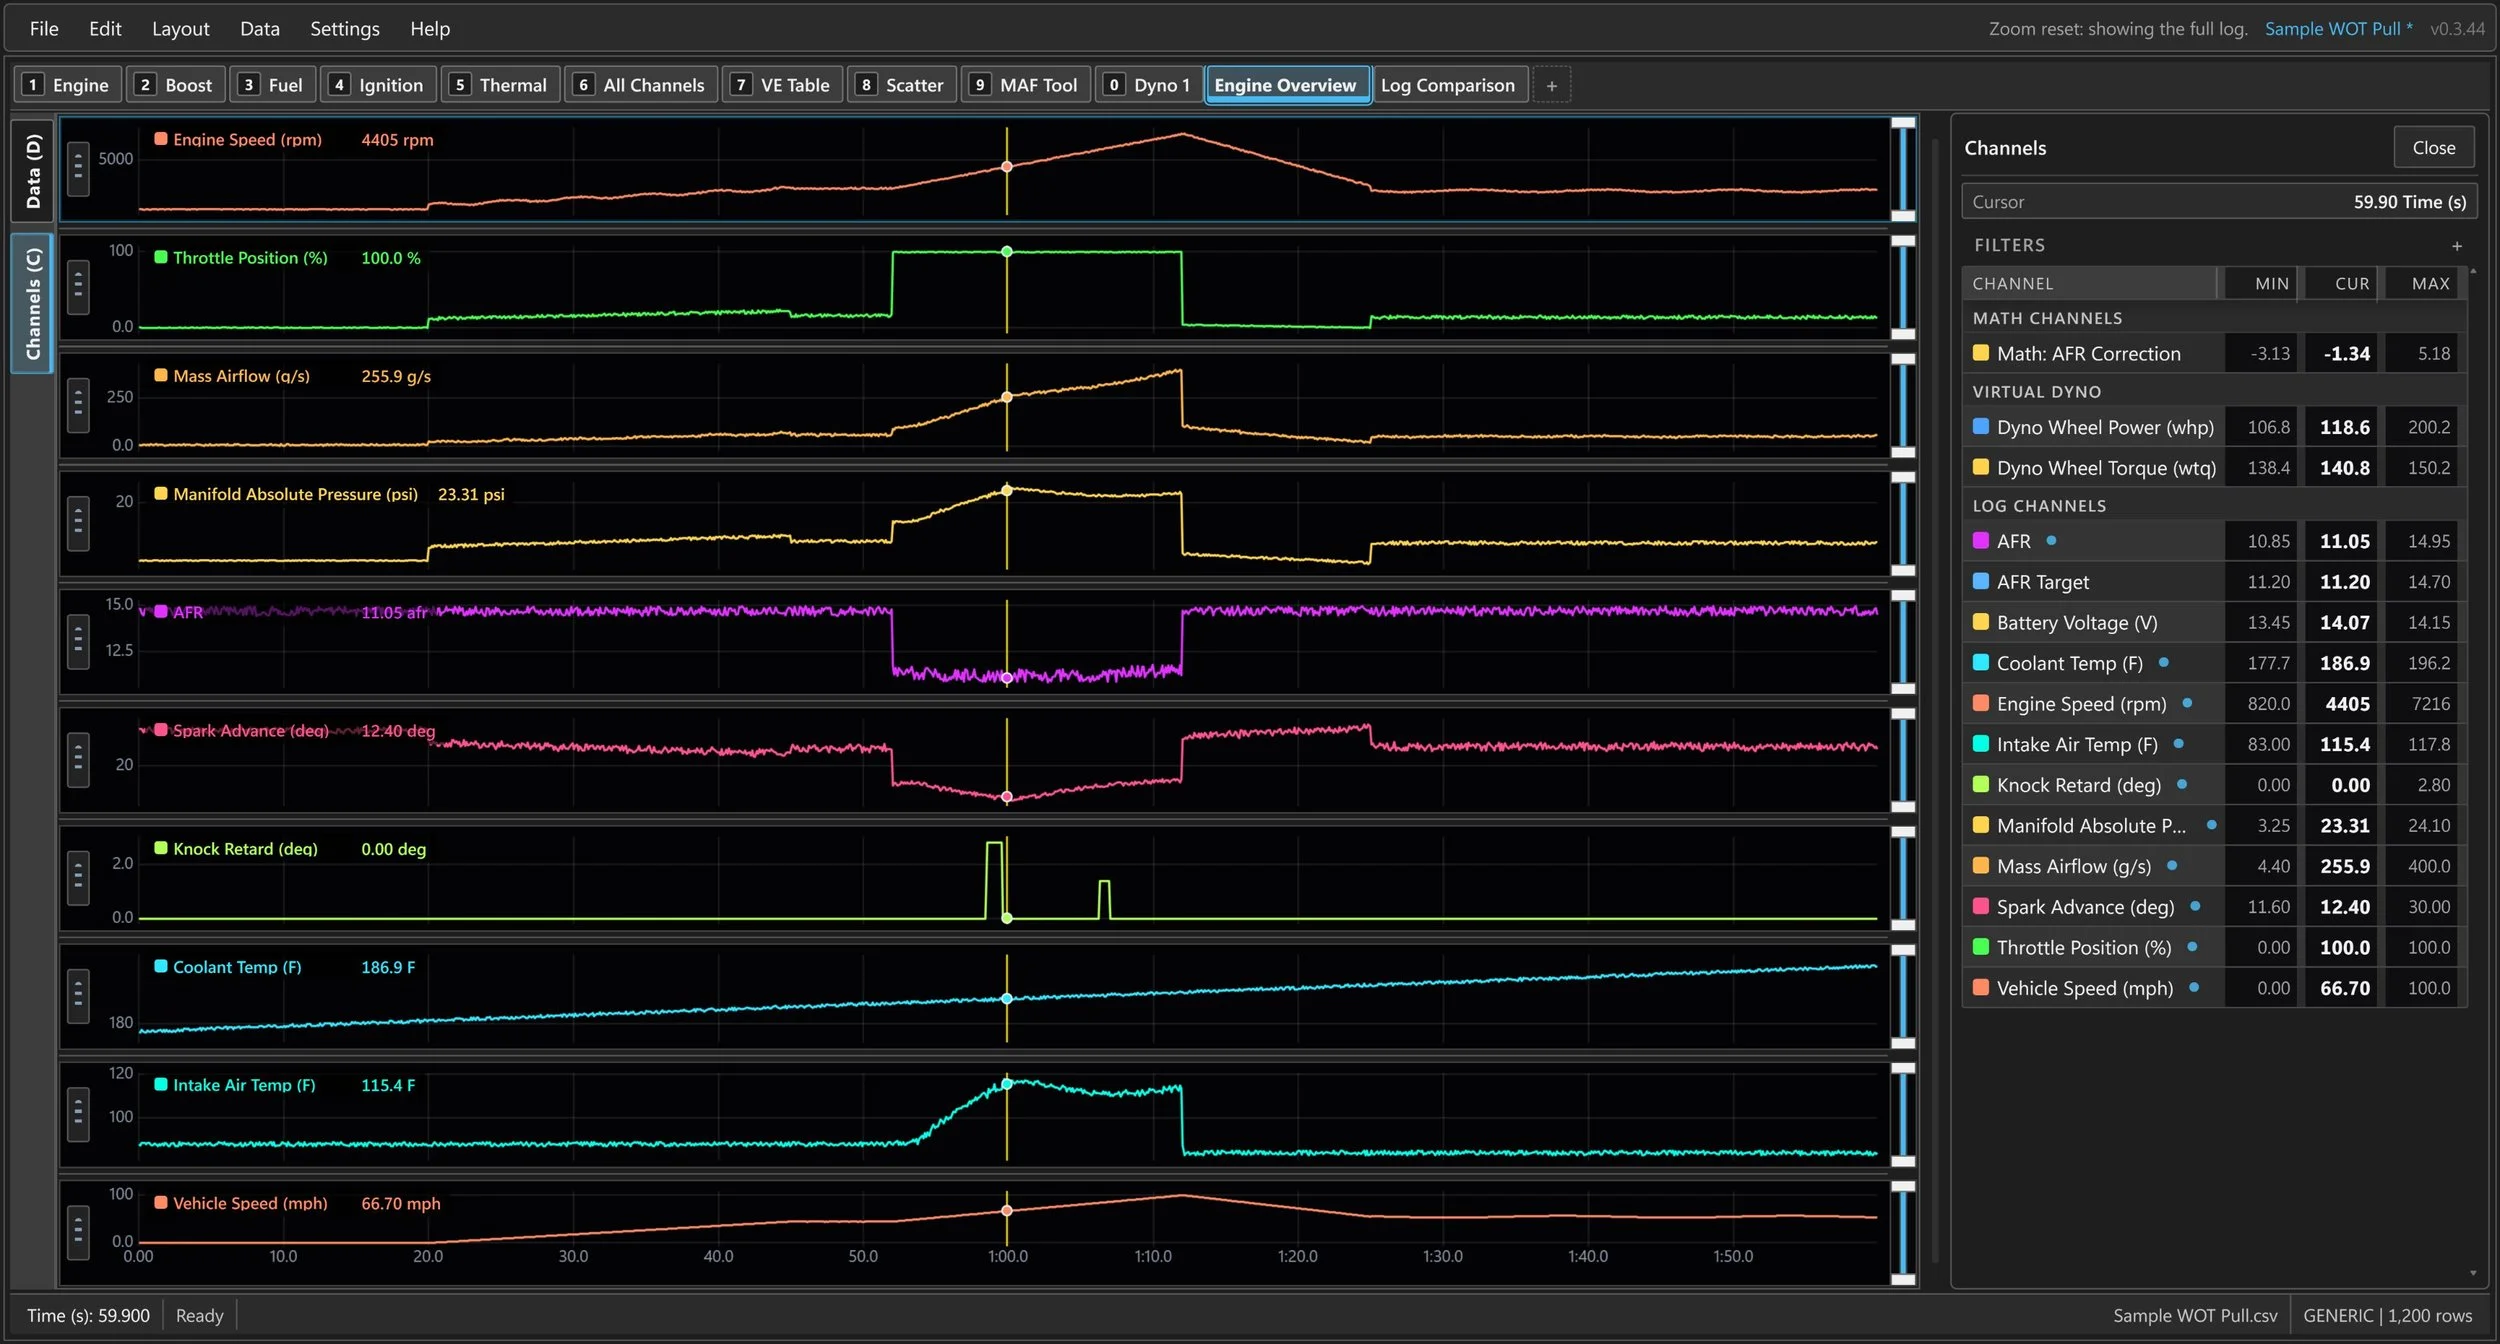Click the blue dot next to Manifold Absolute Pressure
Image resolution: width=2500 pixels, height=1344 pixels.
coord(2211,826)
